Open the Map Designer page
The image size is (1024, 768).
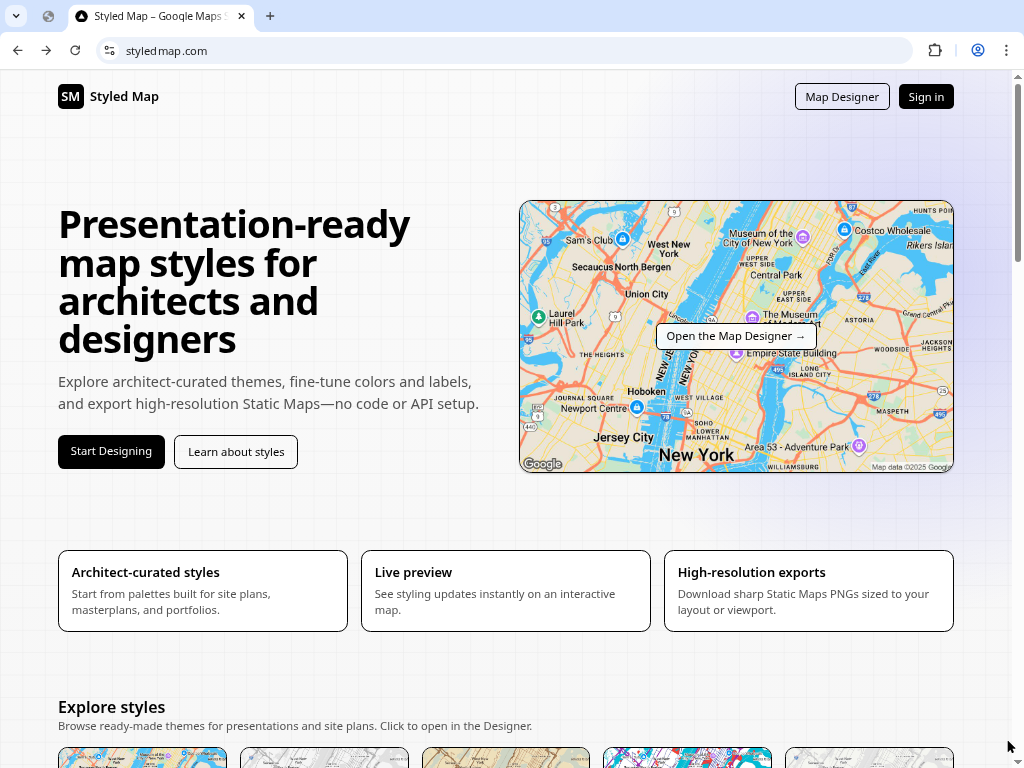pyautogui.click(x=842, y=97)
